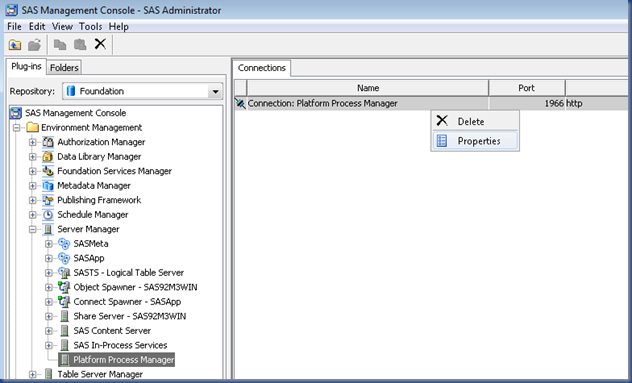Open the File menu
The image size is (632, 383).
coord(14,27)
